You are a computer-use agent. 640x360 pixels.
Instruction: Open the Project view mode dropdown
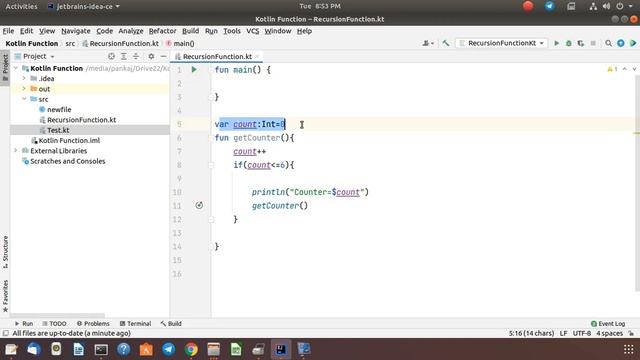tap(35, 56)
